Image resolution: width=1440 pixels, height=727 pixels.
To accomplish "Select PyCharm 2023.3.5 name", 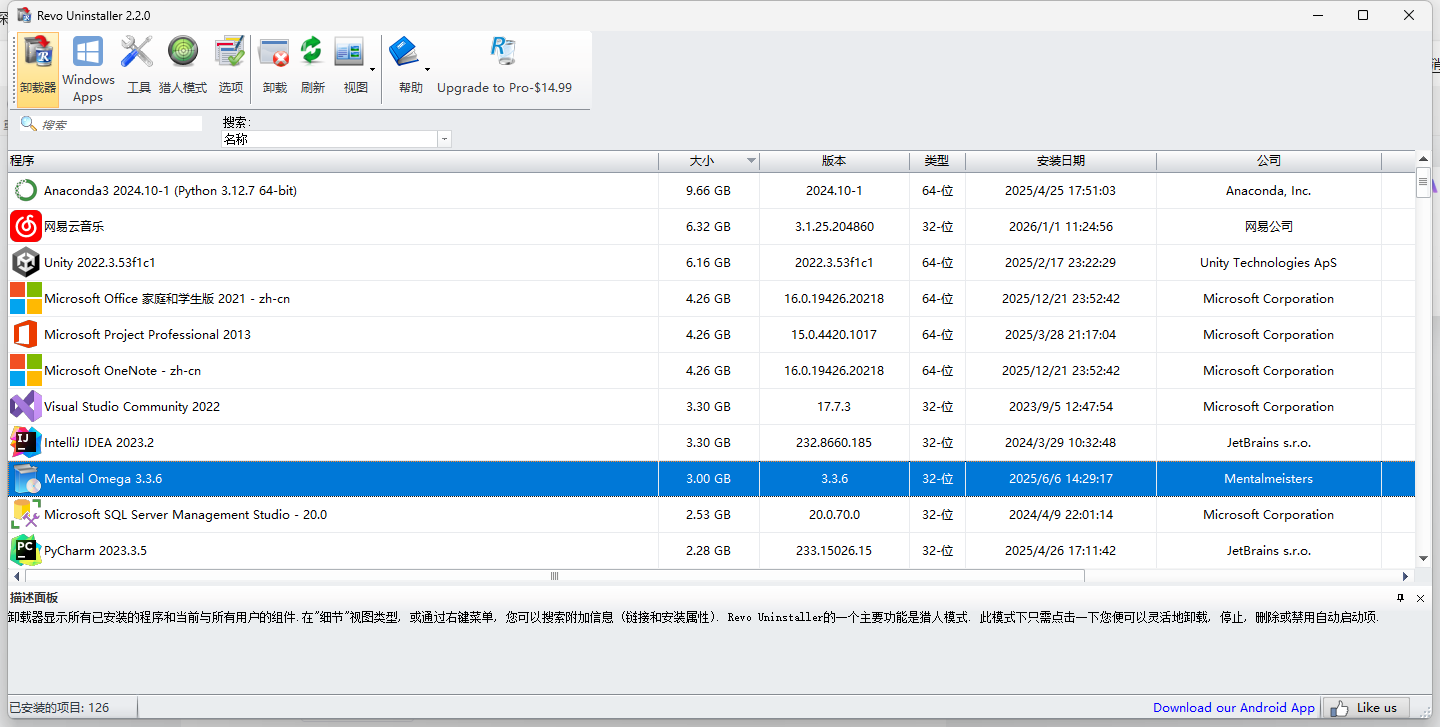I will tap(95, 550).
